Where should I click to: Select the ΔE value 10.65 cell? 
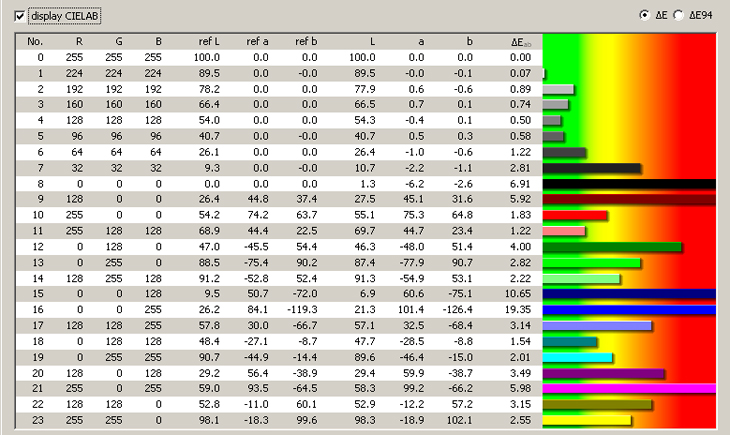[518, 294]
